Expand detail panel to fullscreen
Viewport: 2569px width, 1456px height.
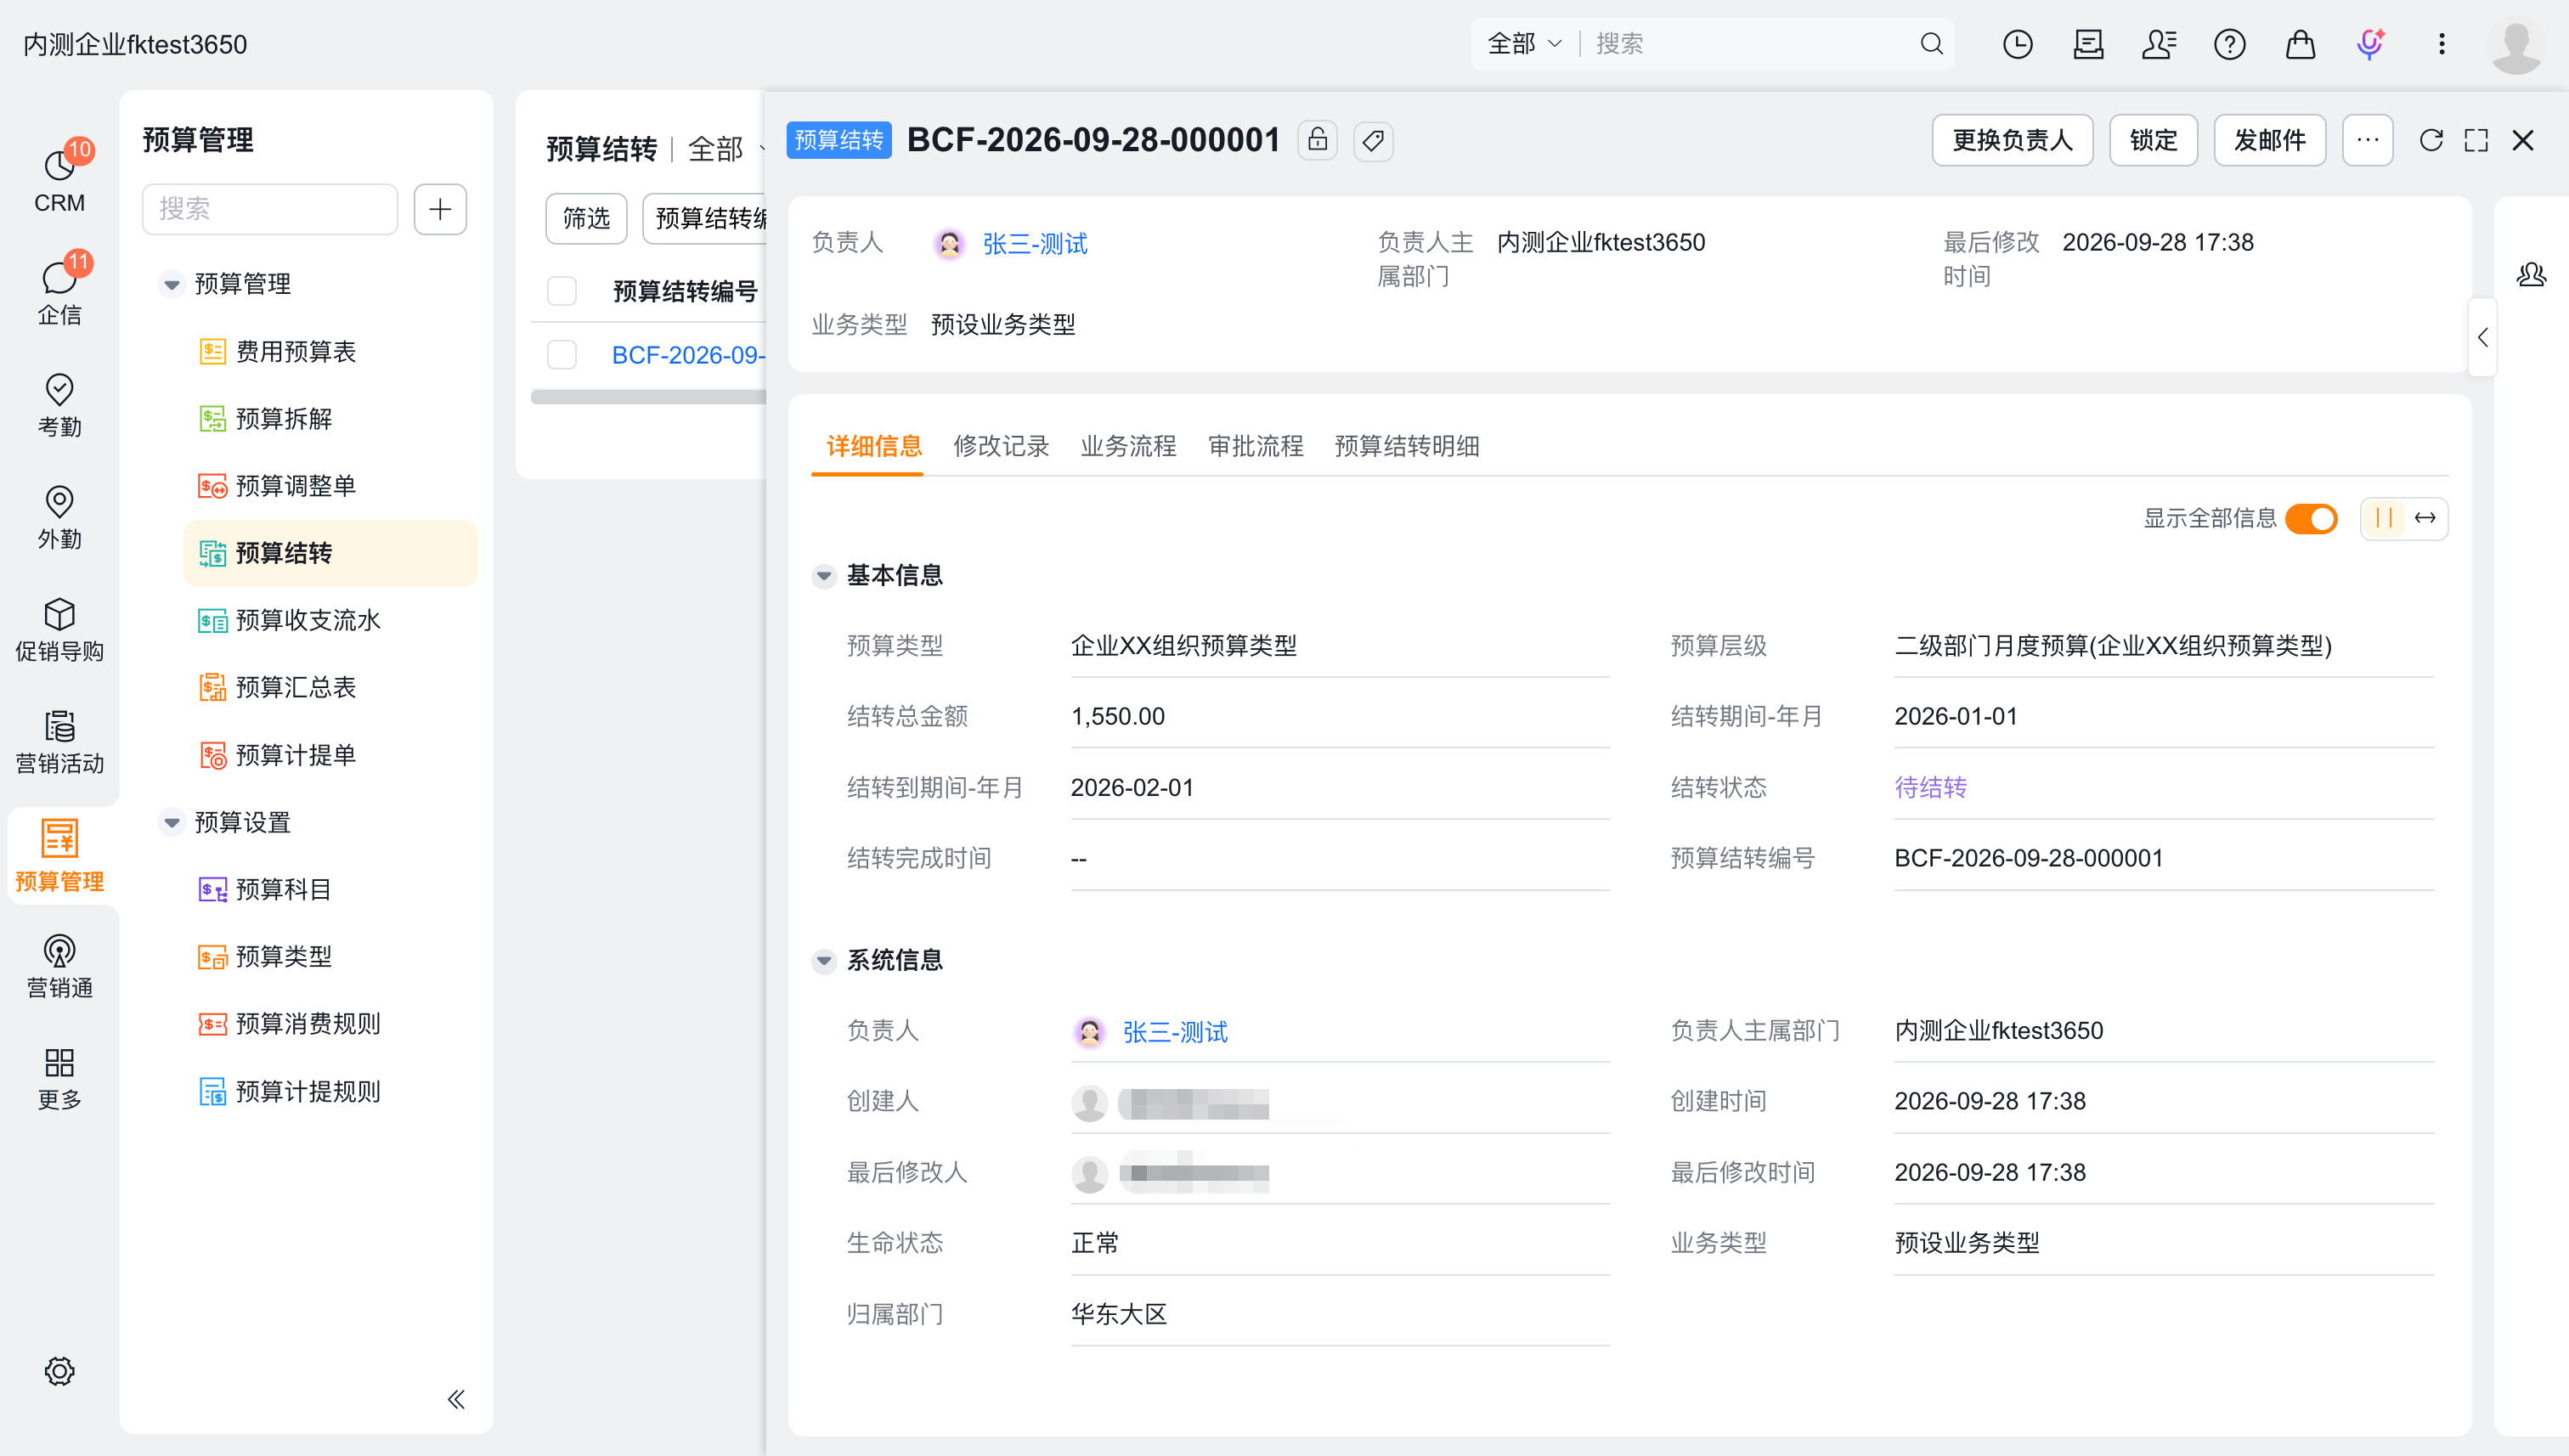(x=2477, y=140)
